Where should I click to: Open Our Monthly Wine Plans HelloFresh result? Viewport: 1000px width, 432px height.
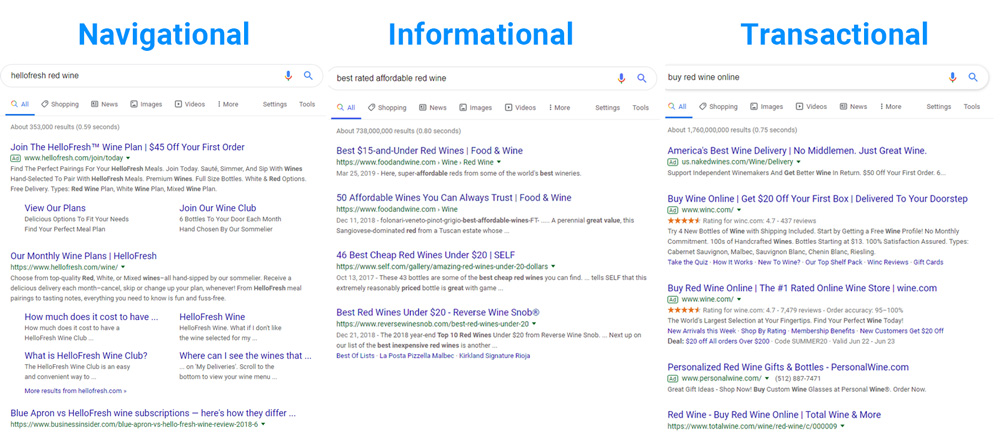(84, 256)
